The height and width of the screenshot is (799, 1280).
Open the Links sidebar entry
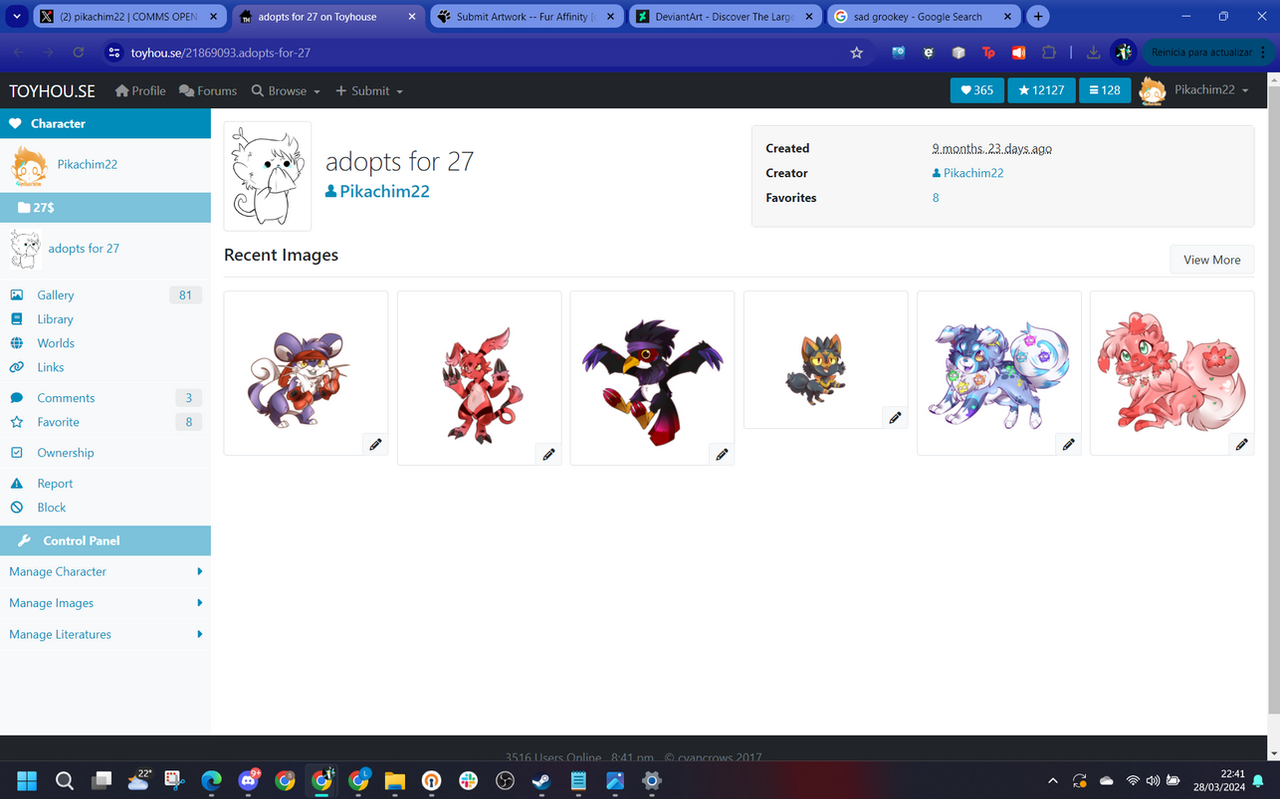click(50, 367)
